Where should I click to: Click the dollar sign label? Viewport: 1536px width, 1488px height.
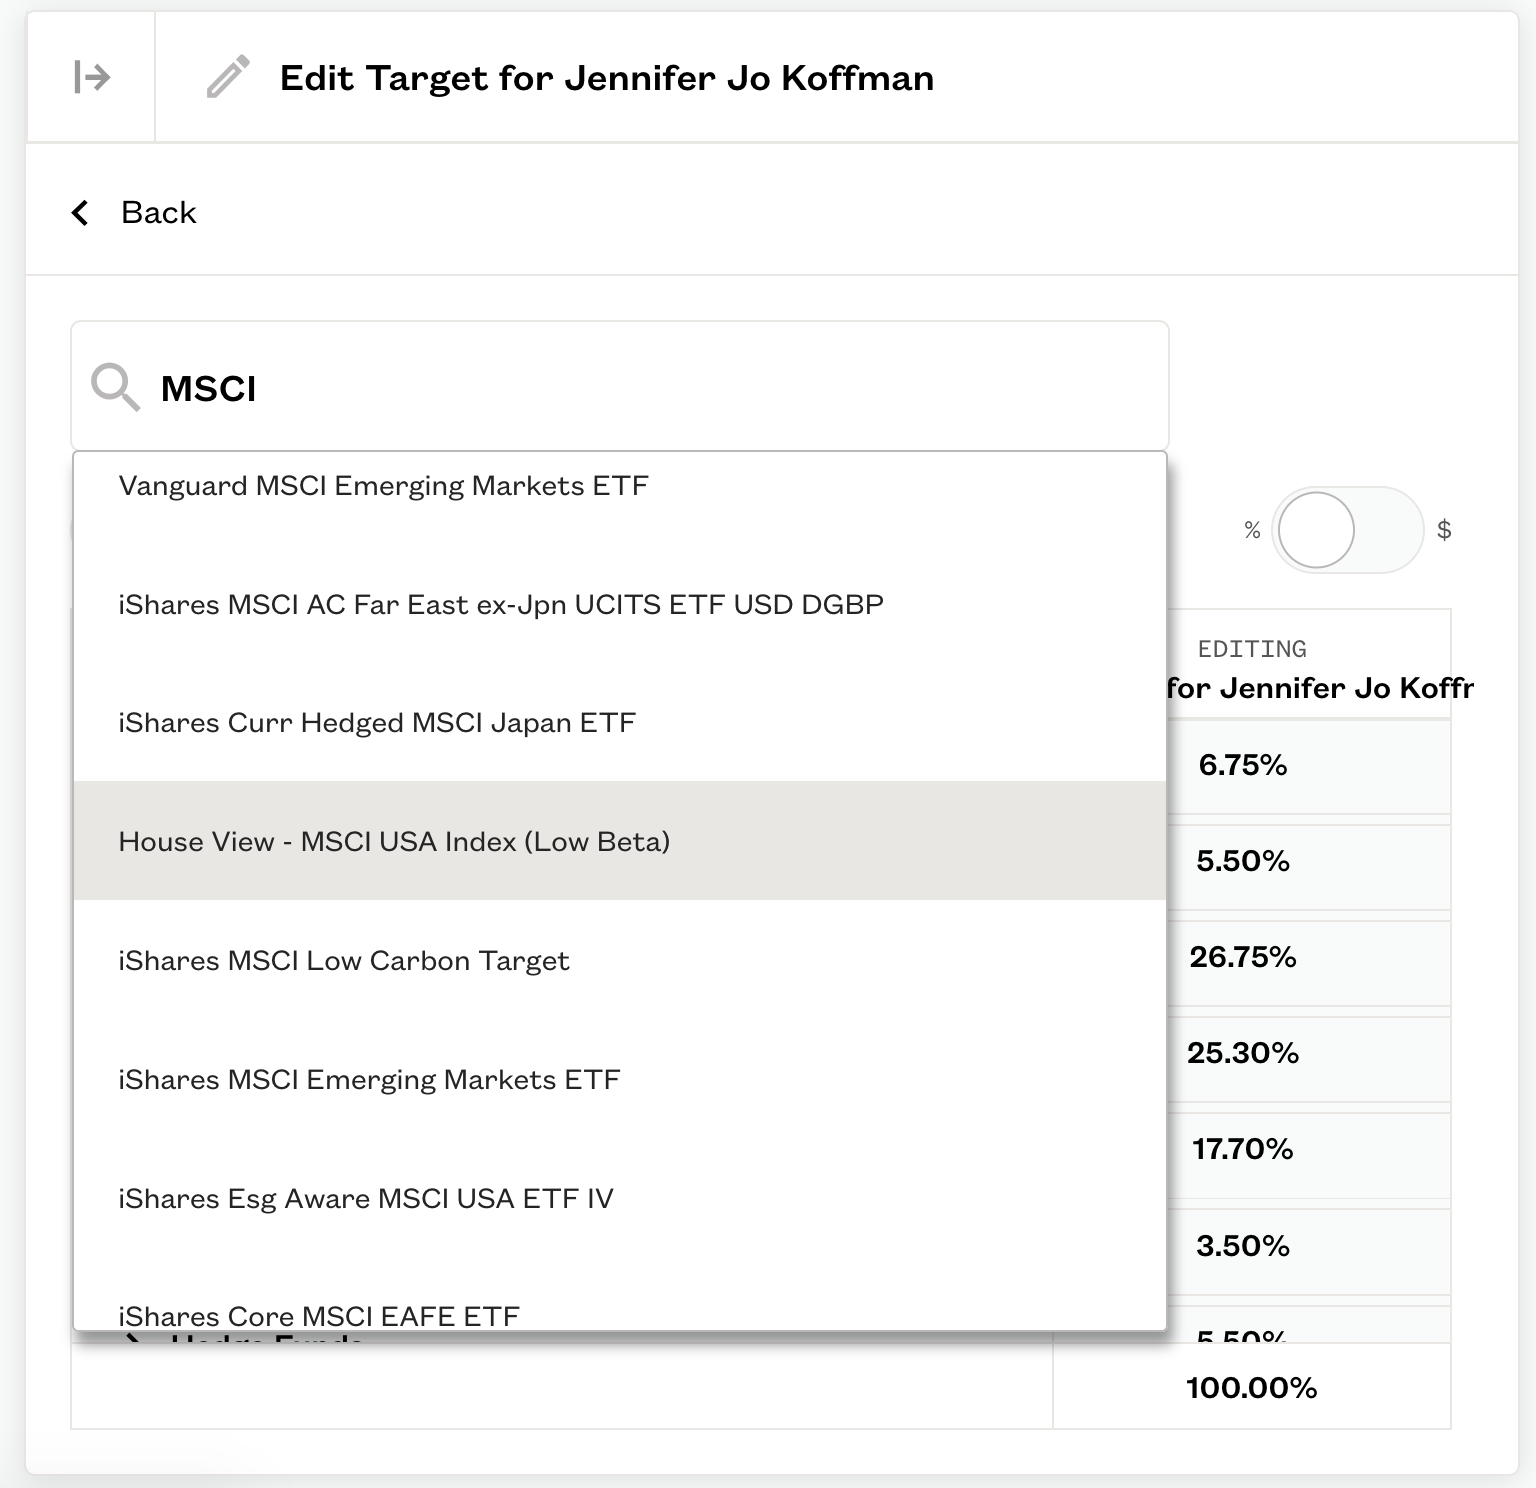(x=1444, y=530)
